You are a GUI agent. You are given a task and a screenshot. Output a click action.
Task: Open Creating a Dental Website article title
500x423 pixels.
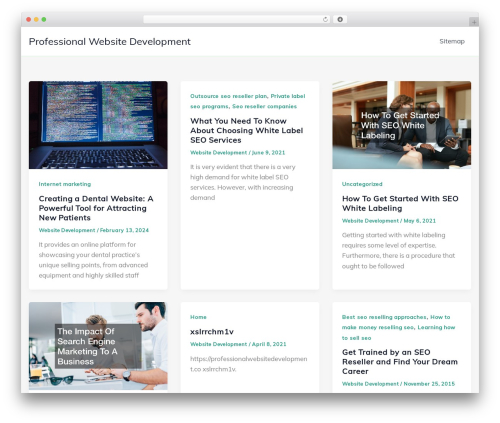pyautogui.click(x=96, y=208)
